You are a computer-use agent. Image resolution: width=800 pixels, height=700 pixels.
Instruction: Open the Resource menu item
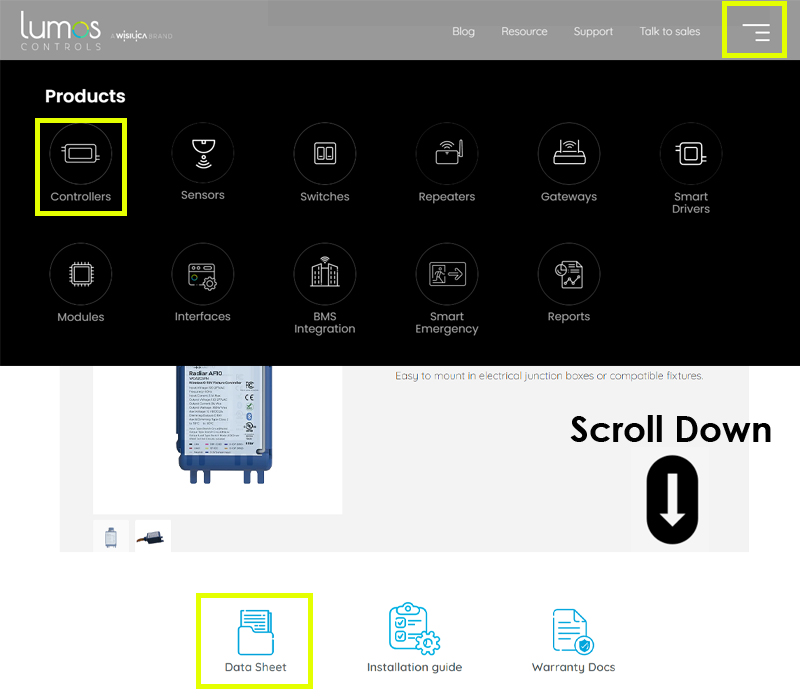pyautogui.click(x=524, y=32)
